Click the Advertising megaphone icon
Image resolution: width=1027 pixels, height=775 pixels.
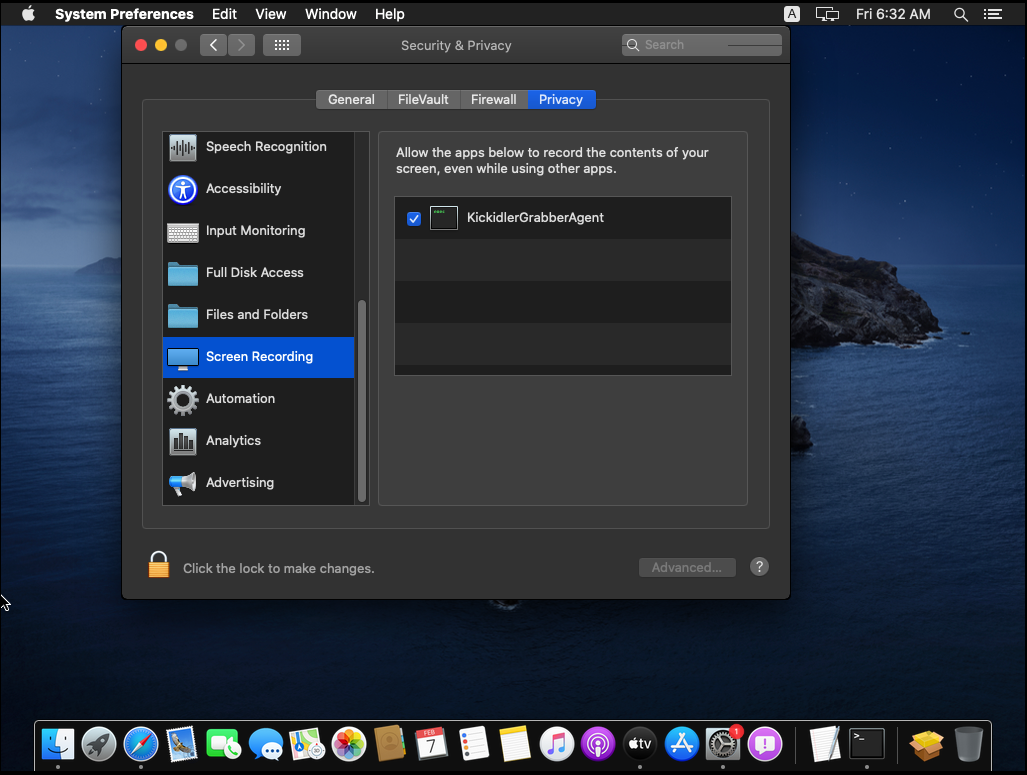[183, 483]
